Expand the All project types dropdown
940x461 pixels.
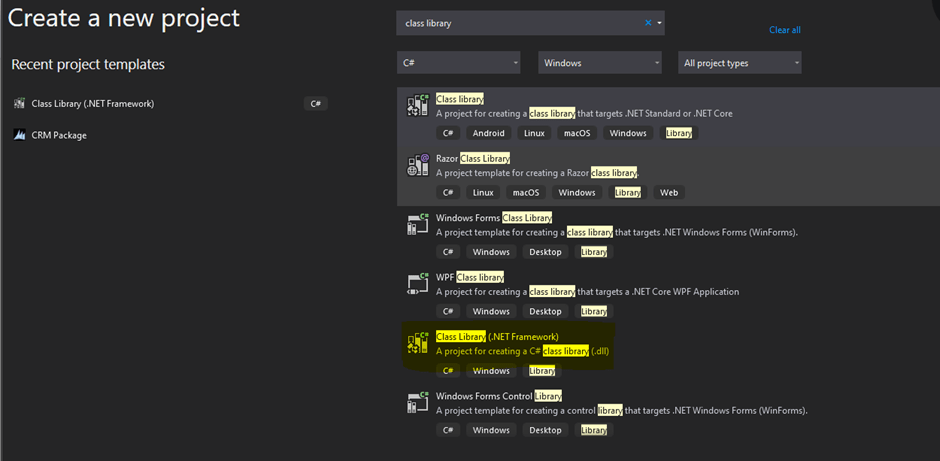[x=739, y=63]
